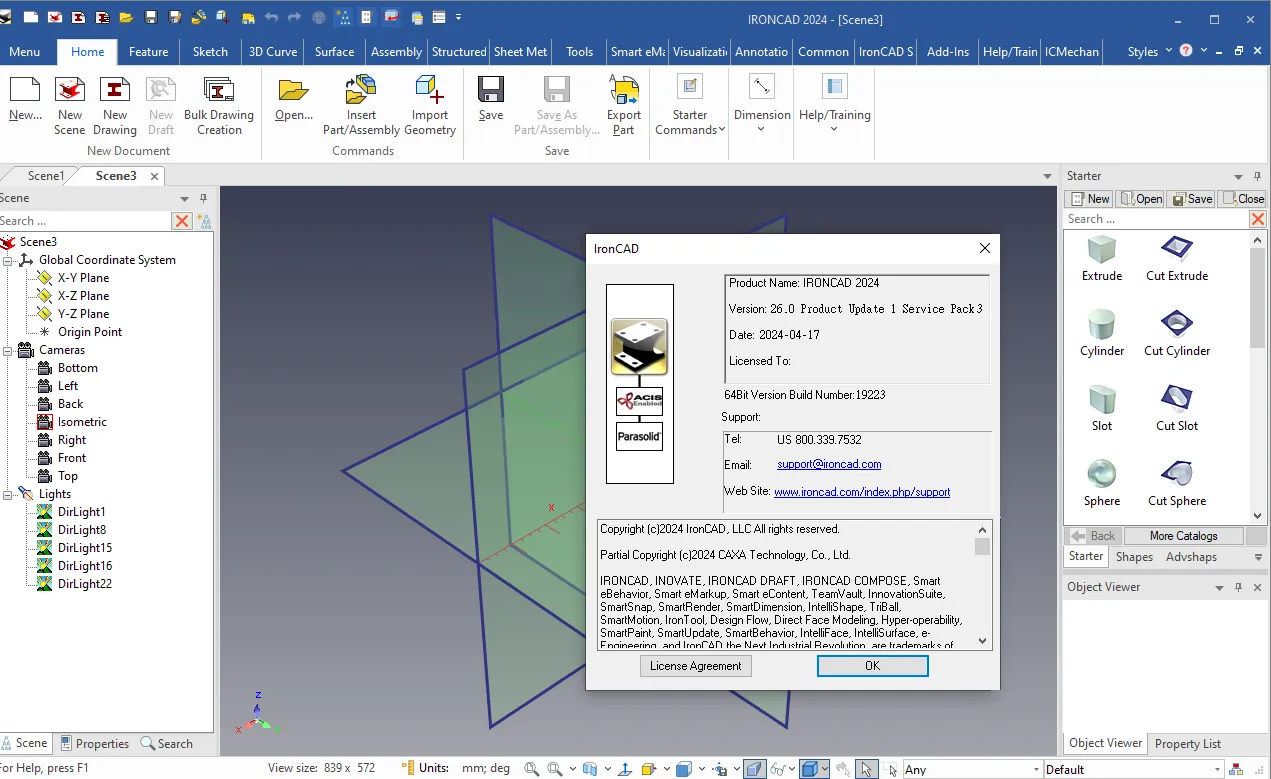This screenshot has width=1271, height=779.
Task: Collapse the Lights tree node
Action: [x=7, y=494]
